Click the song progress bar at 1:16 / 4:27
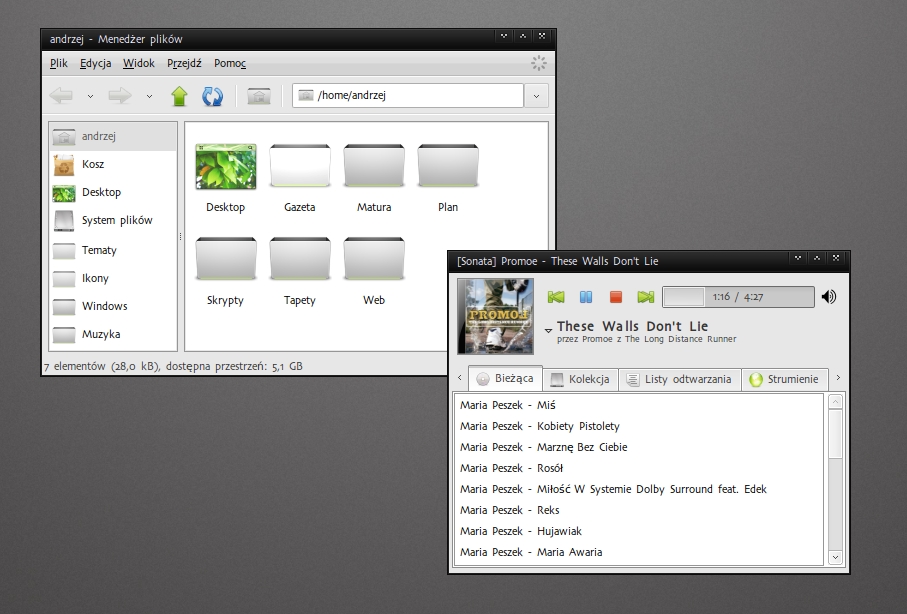The width and height of the screenshot is (907, 614). [x=738, y=297]
